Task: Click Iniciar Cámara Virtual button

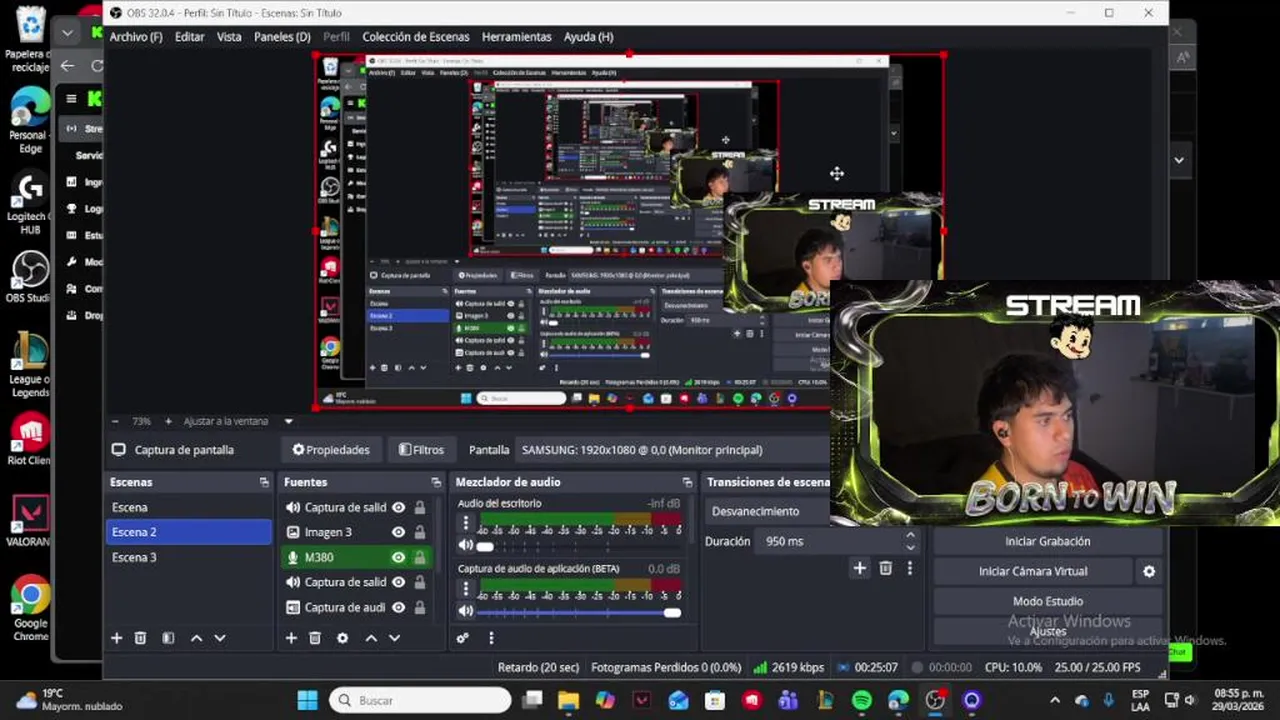Action: (1033, 572)
